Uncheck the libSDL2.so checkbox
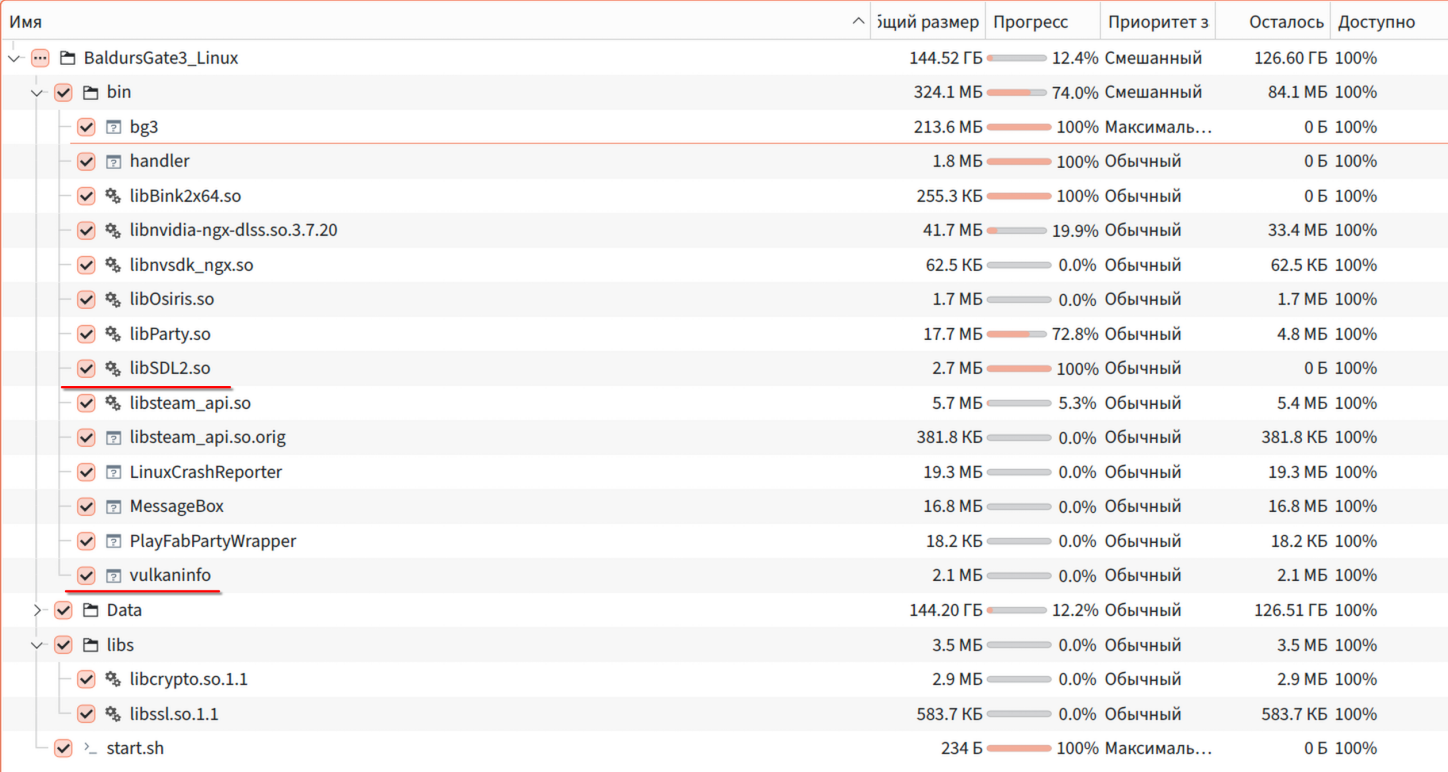1448x772 pixels. tap(86, 368)
